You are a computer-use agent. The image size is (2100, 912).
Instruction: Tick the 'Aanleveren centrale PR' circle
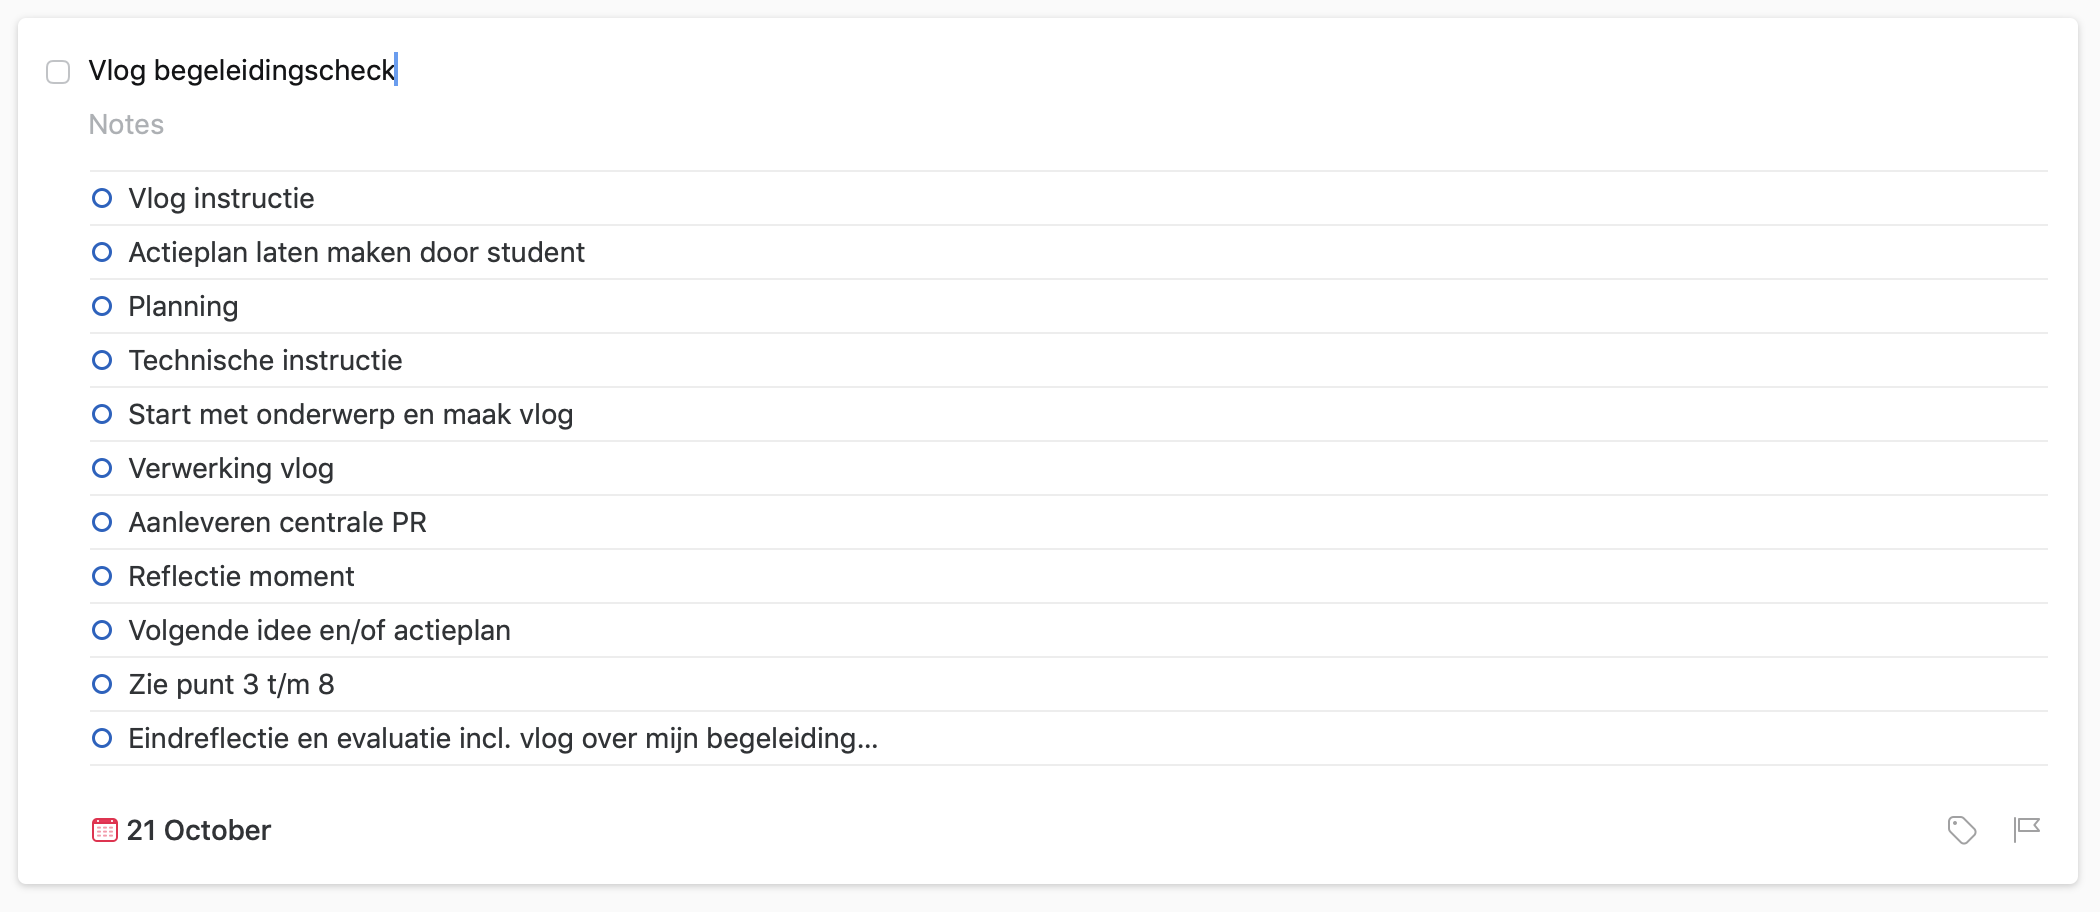click(x=102, y=522)
